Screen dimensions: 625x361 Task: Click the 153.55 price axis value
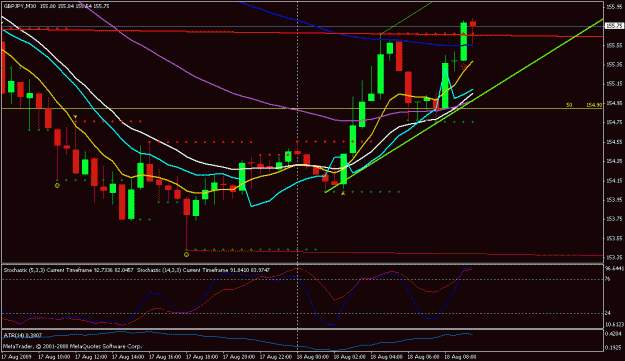pyautogui.click(x=614, y=239)
